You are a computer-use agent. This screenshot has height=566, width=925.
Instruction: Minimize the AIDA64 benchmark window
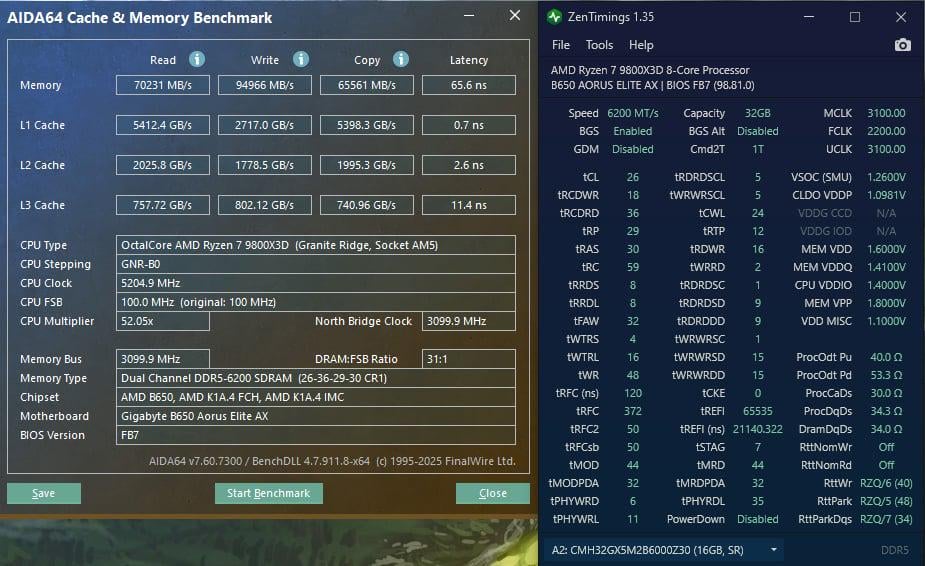[469, 15]
